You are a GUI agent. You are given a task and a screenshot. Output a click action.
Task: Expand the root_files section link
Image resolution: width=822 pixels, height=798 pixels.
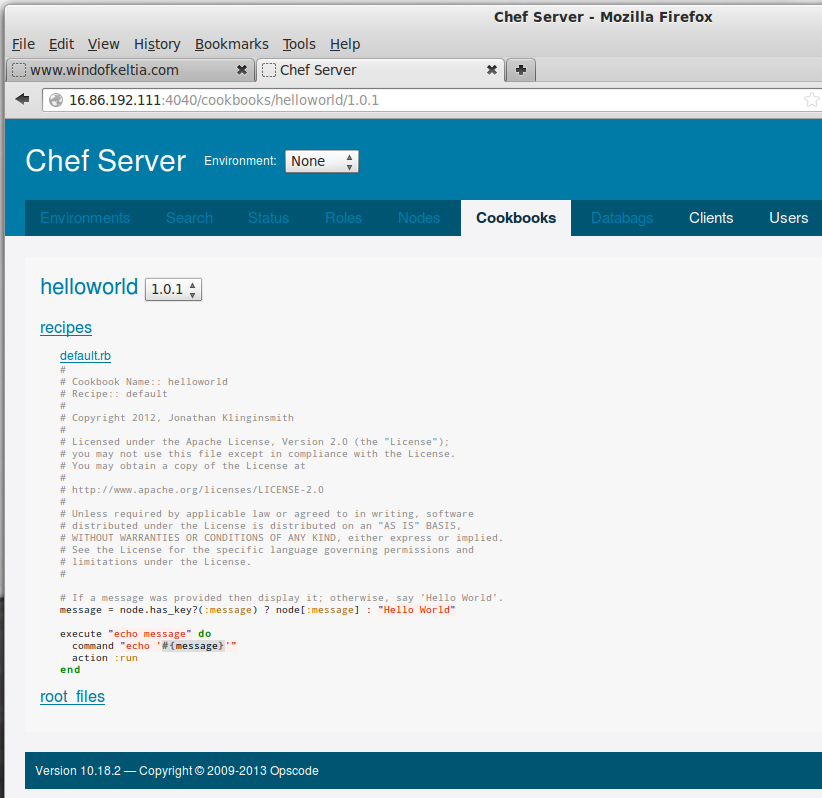72,697
